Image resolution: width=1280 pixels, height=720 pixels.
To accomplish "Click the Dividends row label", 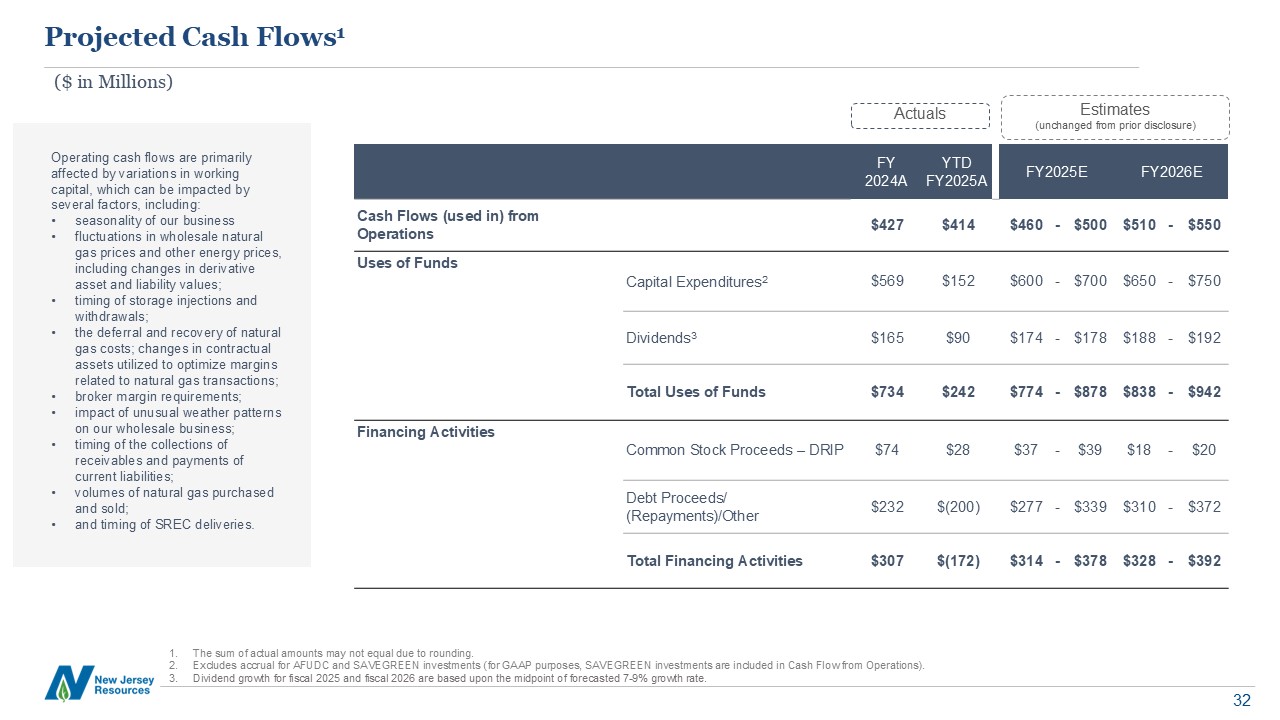I will pos(661,338).
